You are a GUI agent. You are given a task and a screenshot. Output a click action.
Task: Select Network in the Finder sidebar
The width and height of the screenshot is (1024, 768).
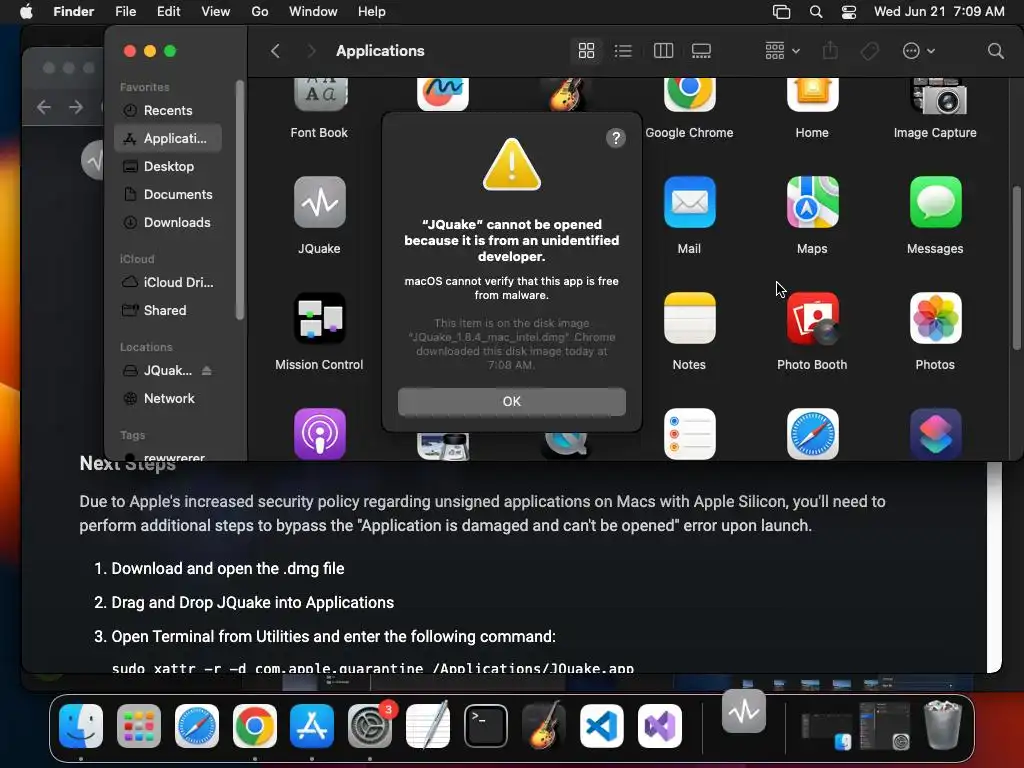168,399
